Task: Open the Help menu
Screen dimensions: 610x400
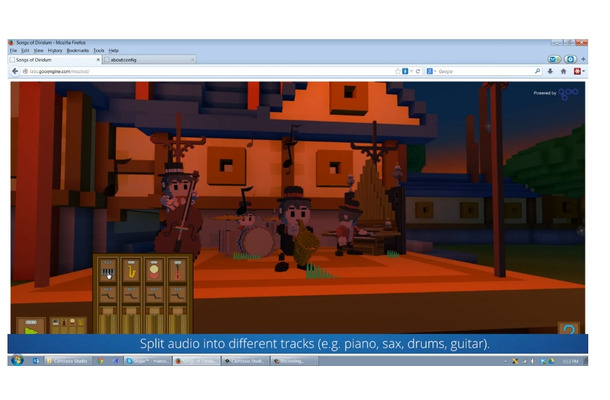Action: point(114,51)
